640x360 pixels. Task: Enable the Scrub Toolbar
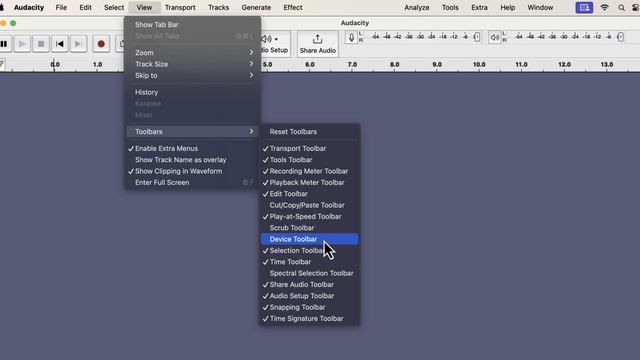pos(309,228)
